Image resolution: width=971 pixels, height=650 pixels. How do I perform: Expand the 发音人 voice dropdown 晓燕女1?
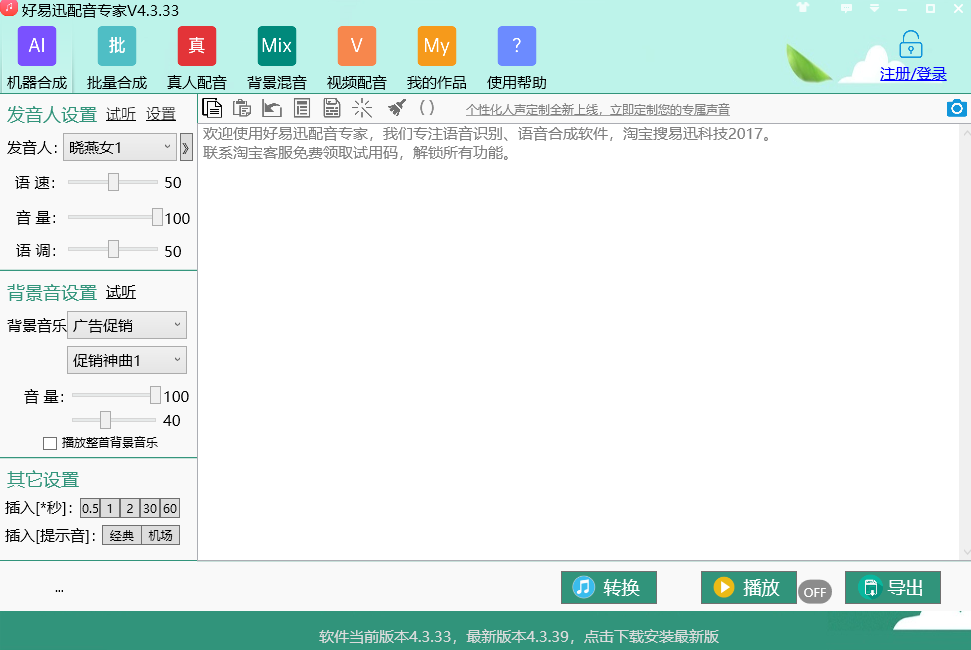pos(120,148)
